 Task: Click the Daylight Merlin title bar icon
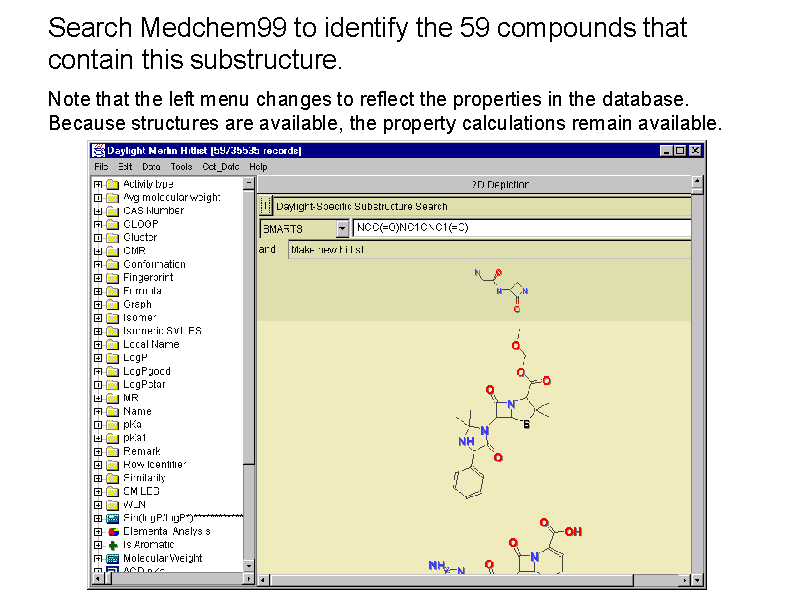(x=98, y=151)
